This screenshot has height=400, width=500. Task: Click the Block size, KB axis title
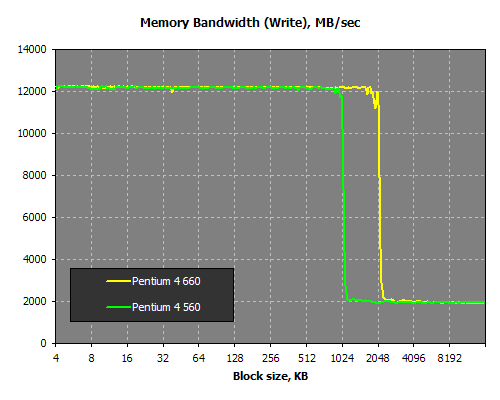pos(270,376)
